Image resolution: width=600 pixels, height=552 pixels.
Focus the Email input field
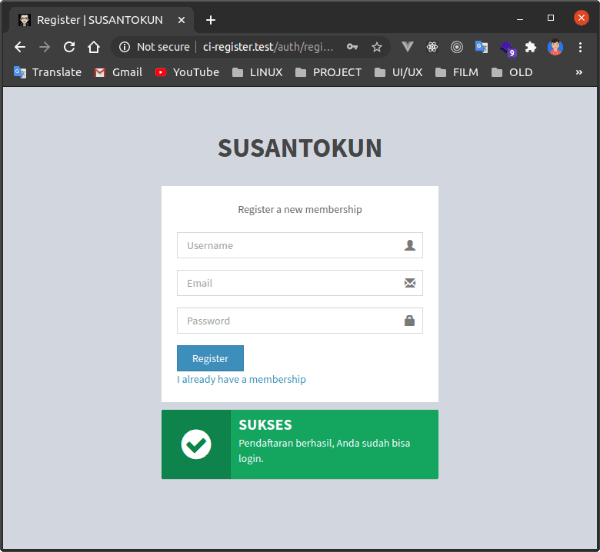(x=300, y=283)
